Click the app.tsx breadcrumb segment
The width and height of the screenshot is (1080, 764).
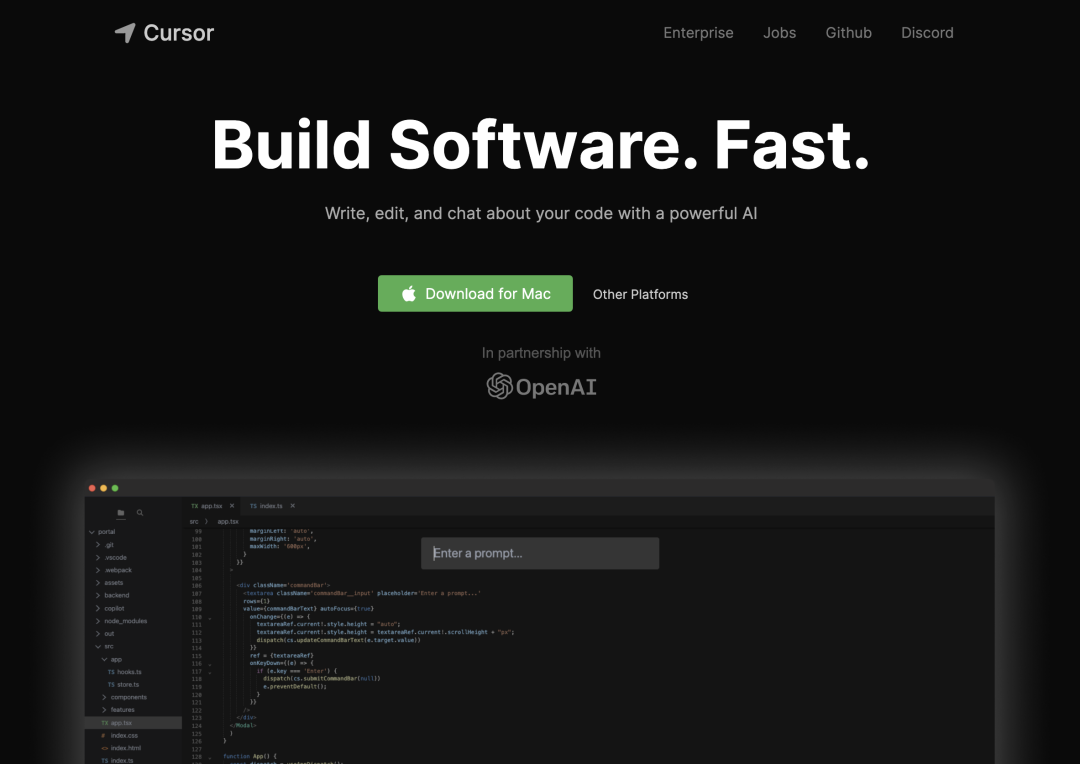click(228, 522)
